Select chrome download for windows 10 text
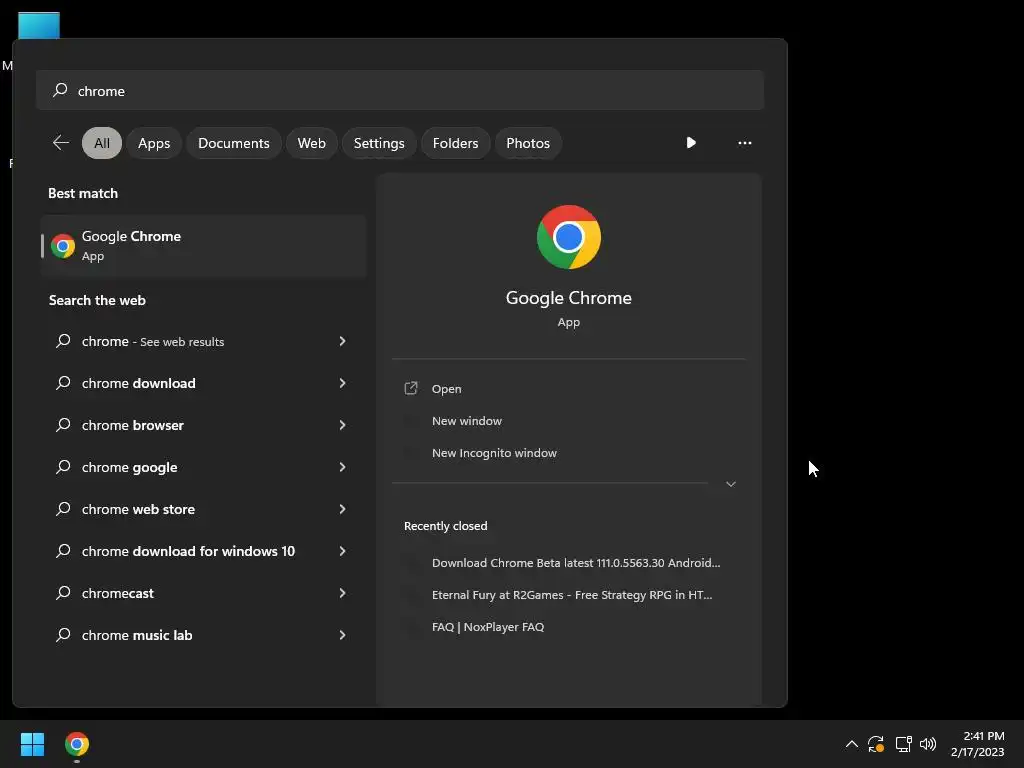The image size is (1024, 768). (x=188, y=551)
